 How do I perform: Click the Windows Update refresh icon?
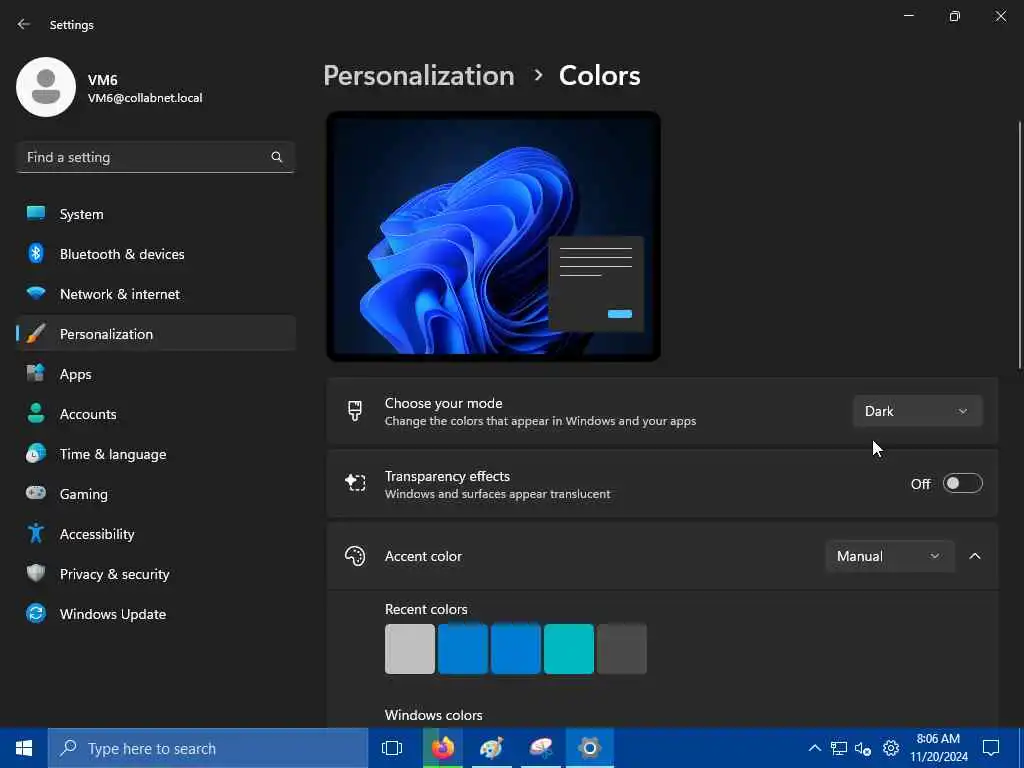click(36, 613)
